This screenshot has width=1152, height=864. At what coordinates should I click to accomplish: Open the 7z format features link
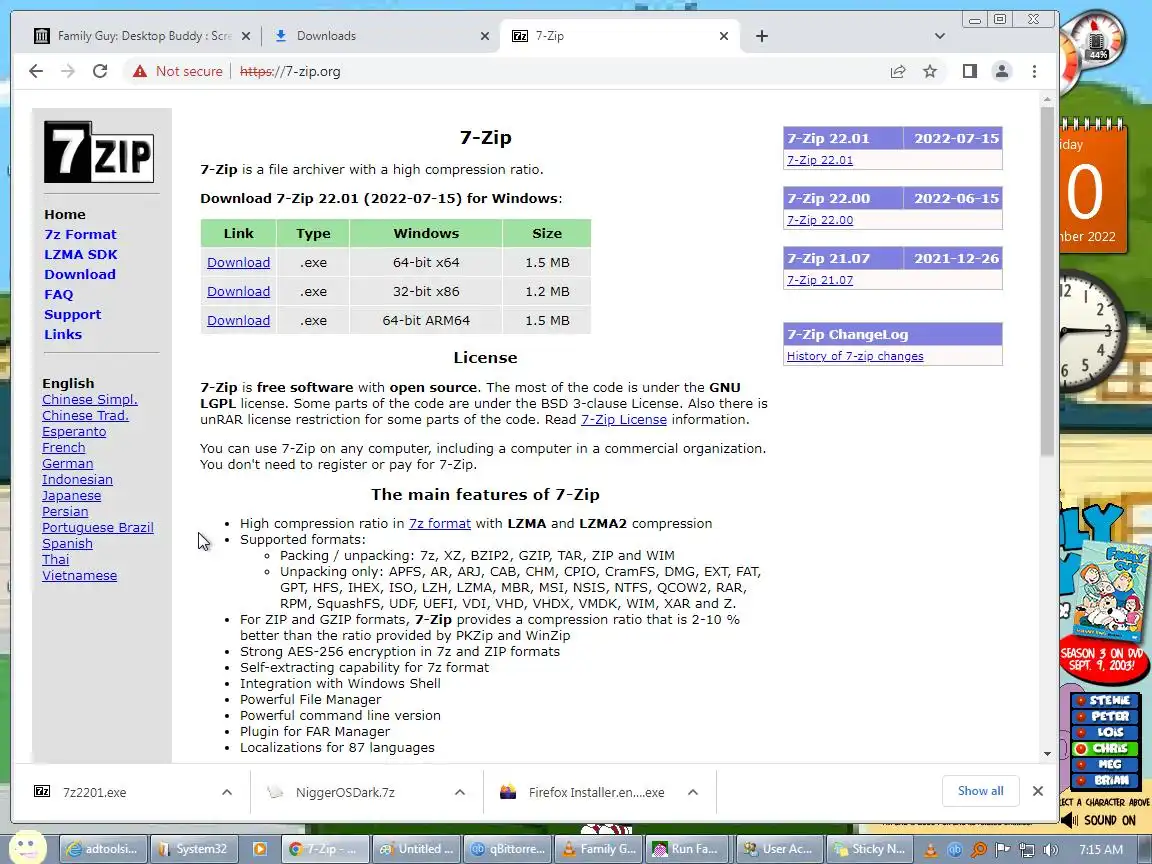[x=439, y=523]
